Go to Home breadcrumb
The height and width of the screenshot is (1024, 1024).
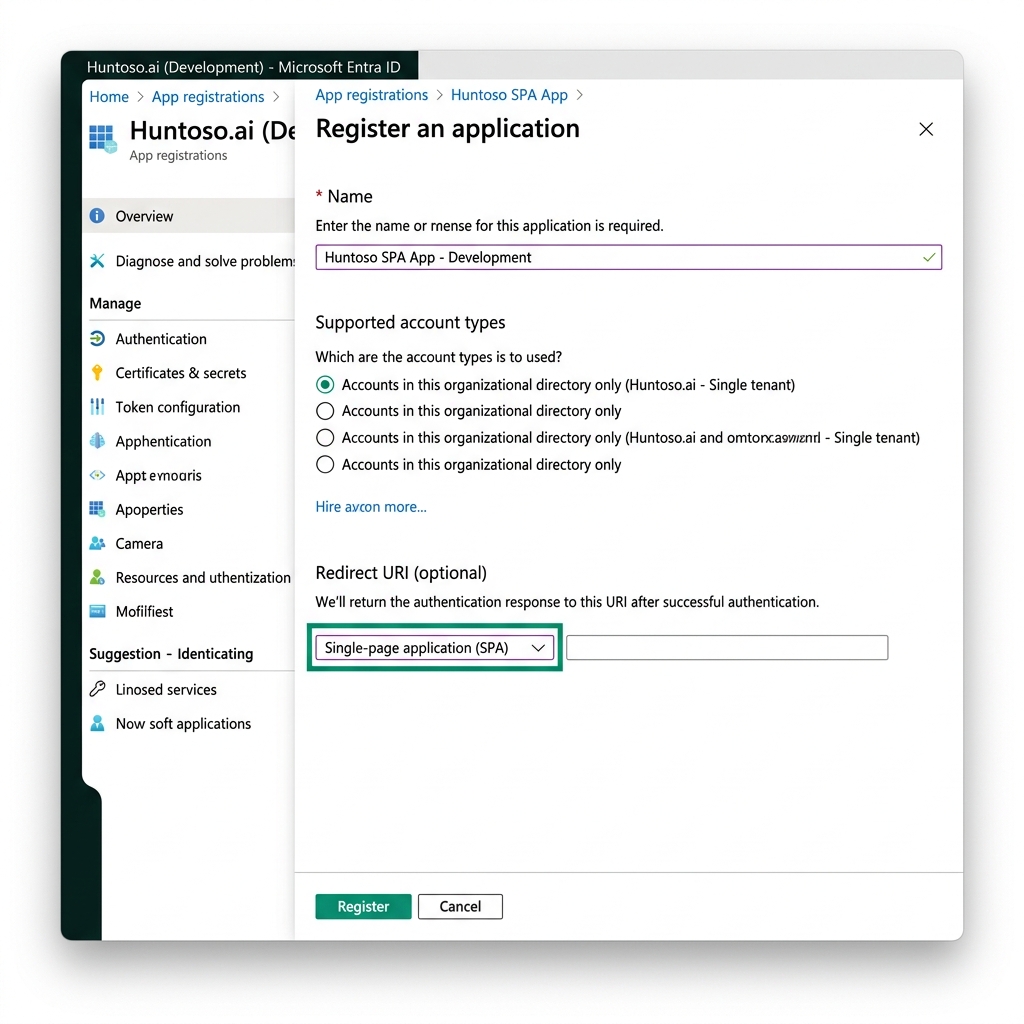coord(109,97)
